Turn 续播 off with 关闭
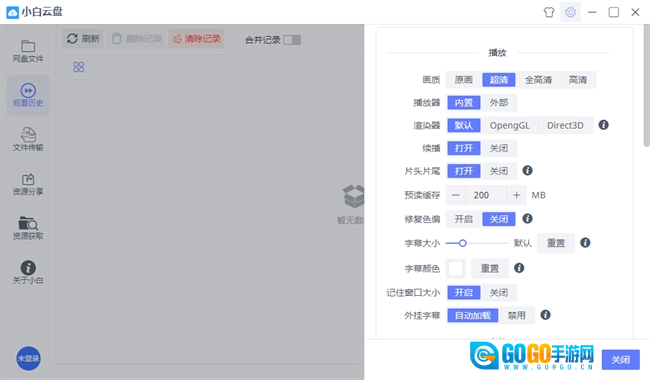This screenshot has width=650, height=380. point(499,148)
